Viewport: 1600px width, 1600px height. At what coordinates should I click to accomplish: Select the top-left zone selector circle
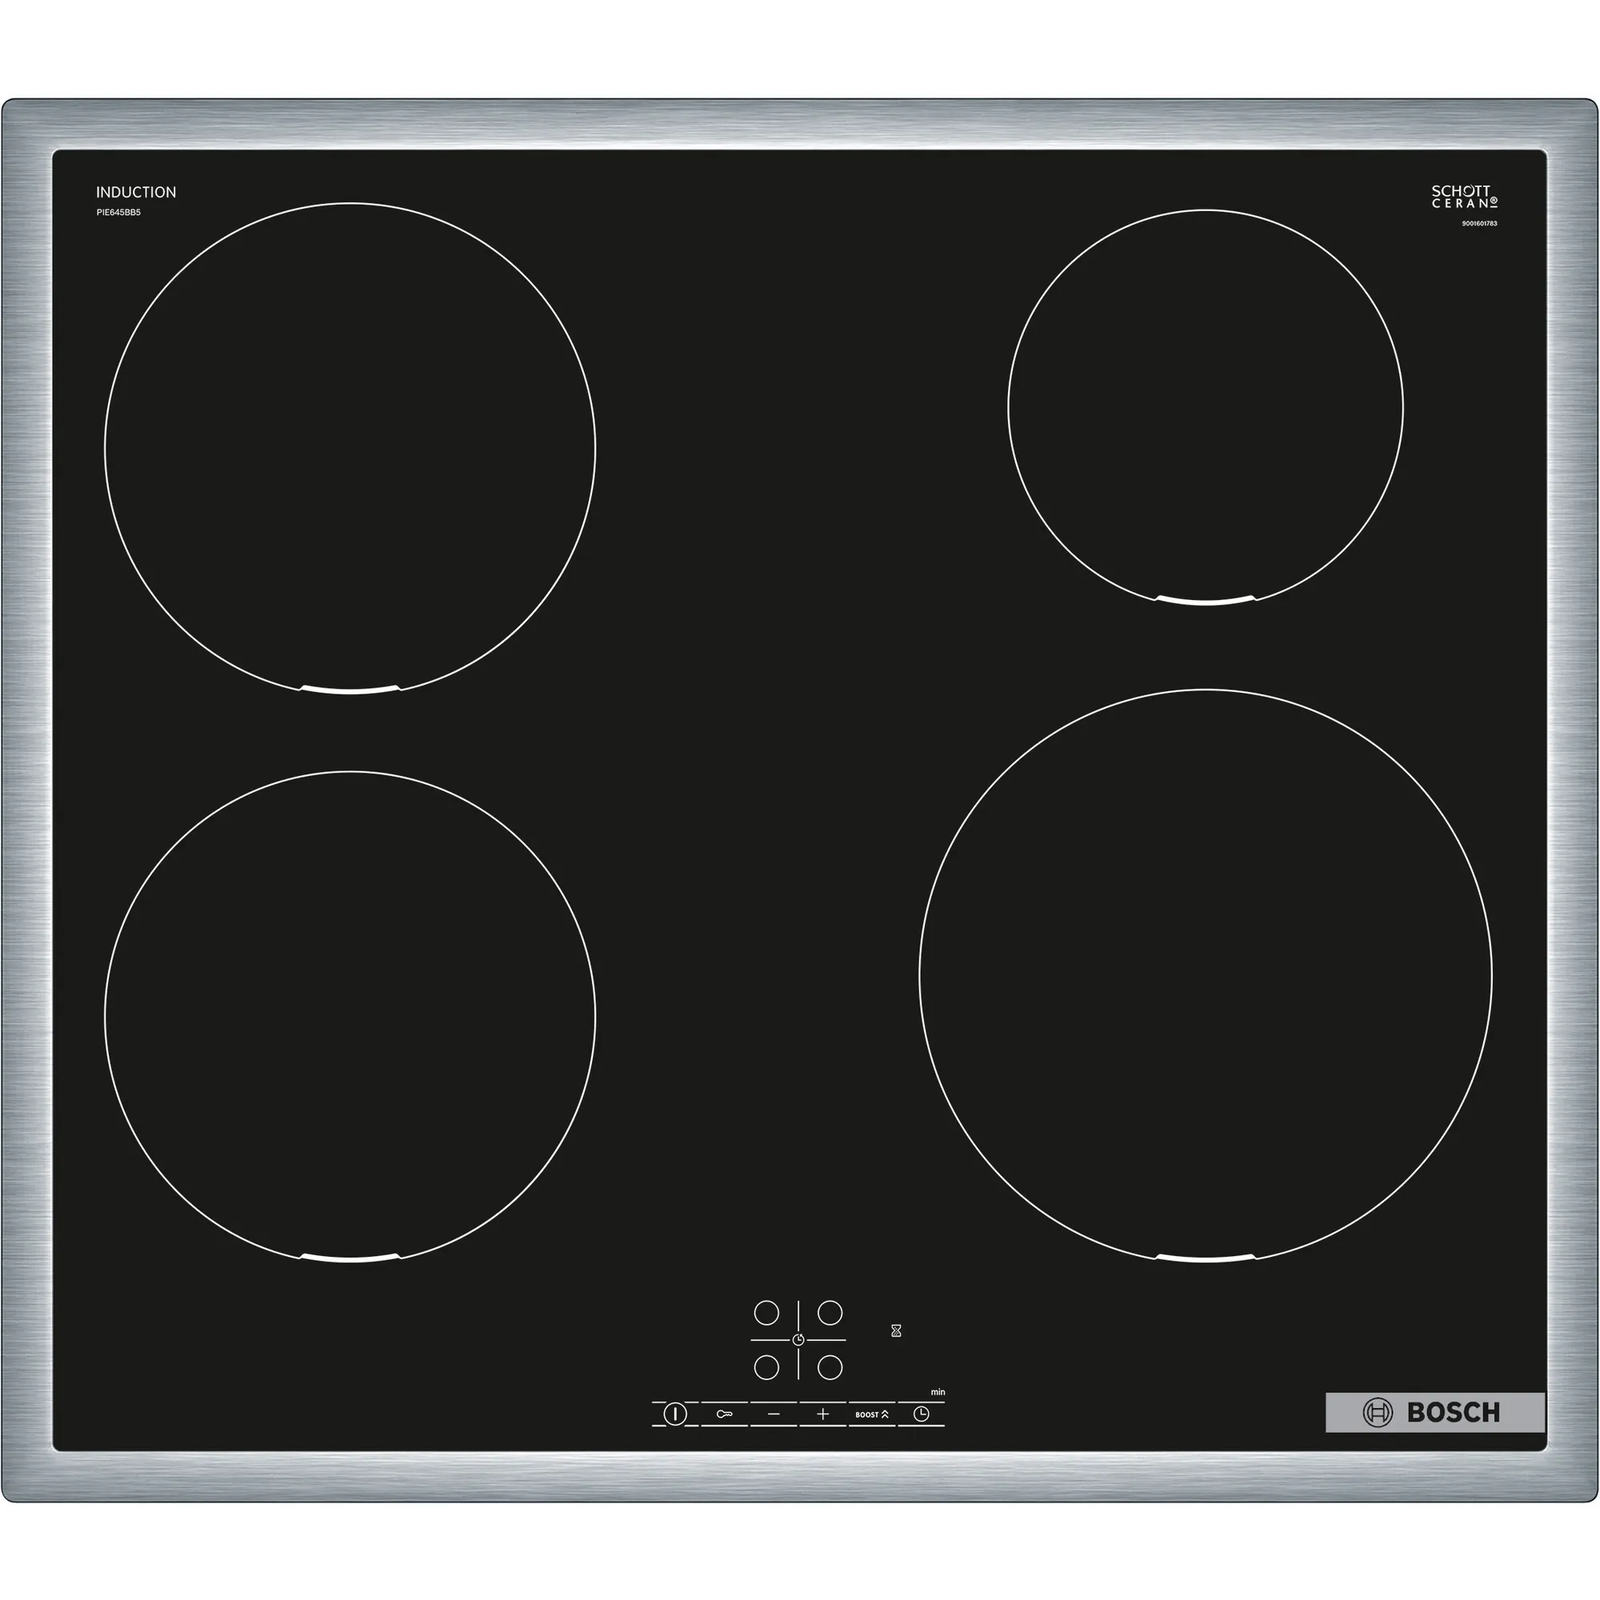pyautogui.click(x=766, y=1312)
